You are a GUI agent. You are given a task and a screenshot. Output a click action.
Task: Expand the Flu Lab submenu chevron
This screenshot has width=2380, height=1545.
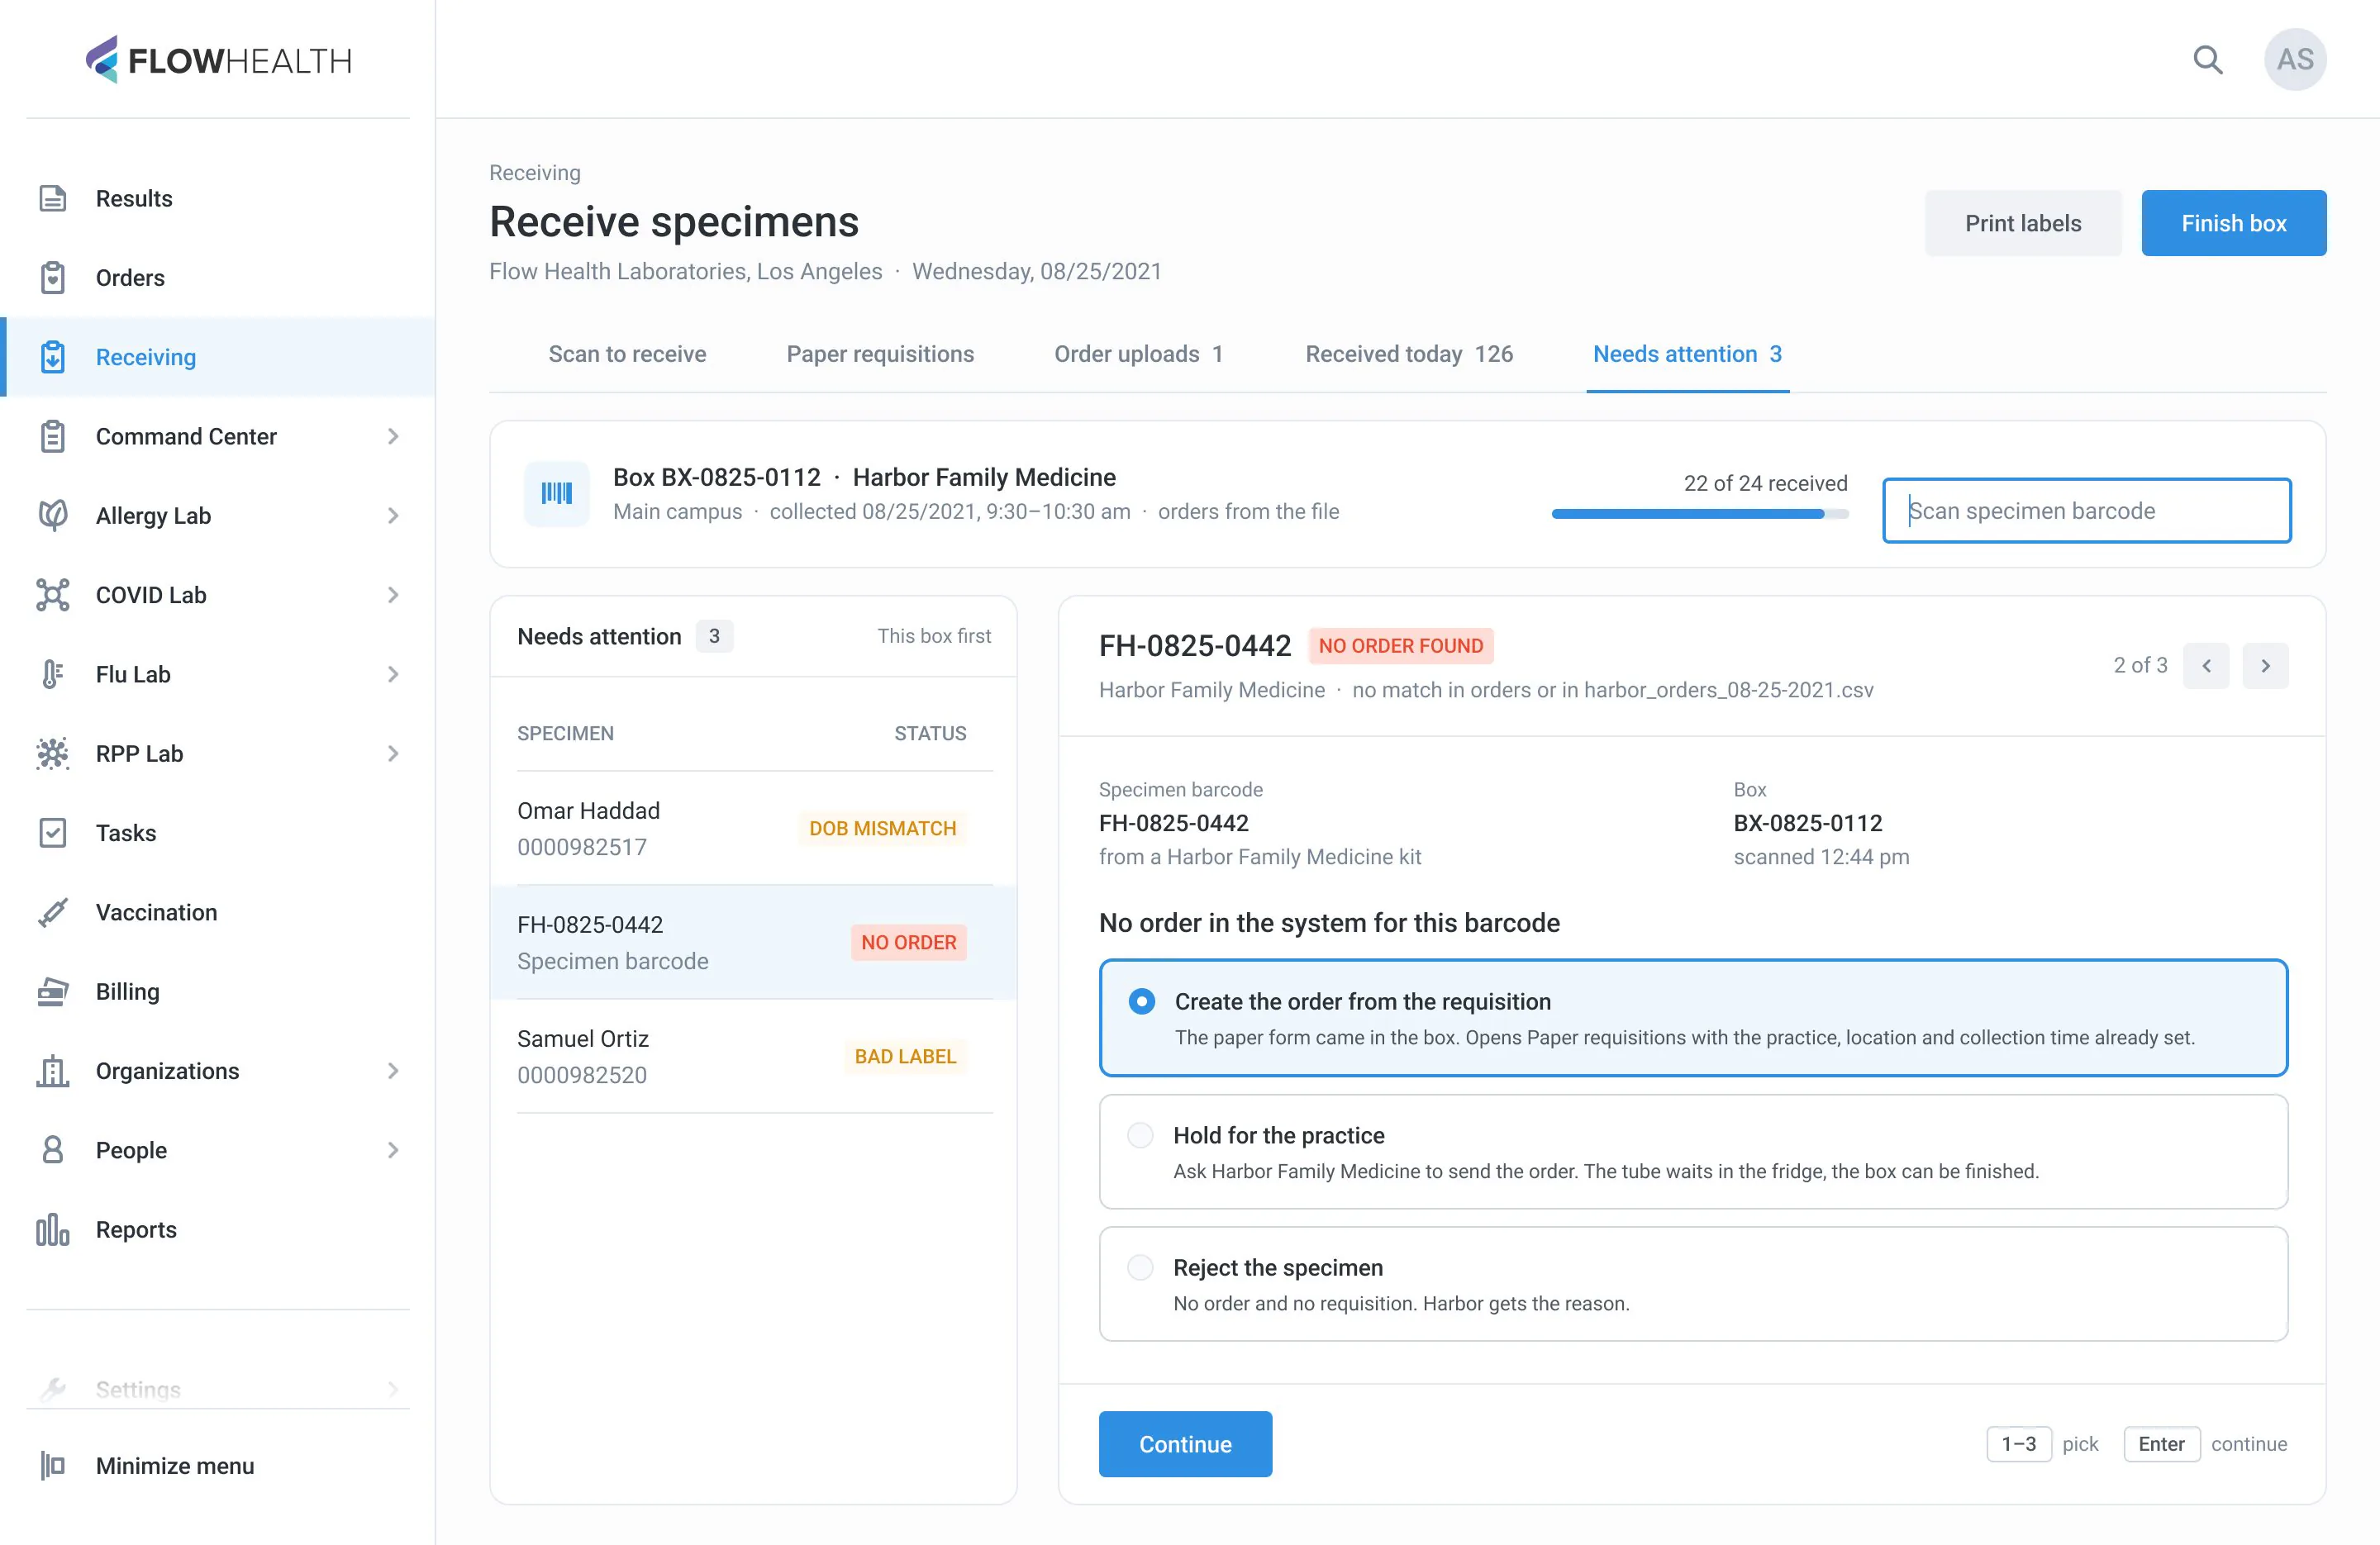pos(393,674)
